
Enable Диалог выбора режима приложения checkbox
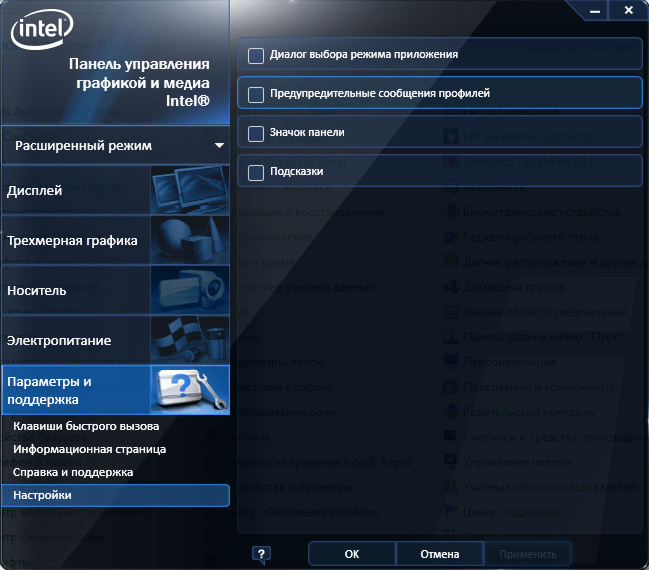tap(256, 55)
